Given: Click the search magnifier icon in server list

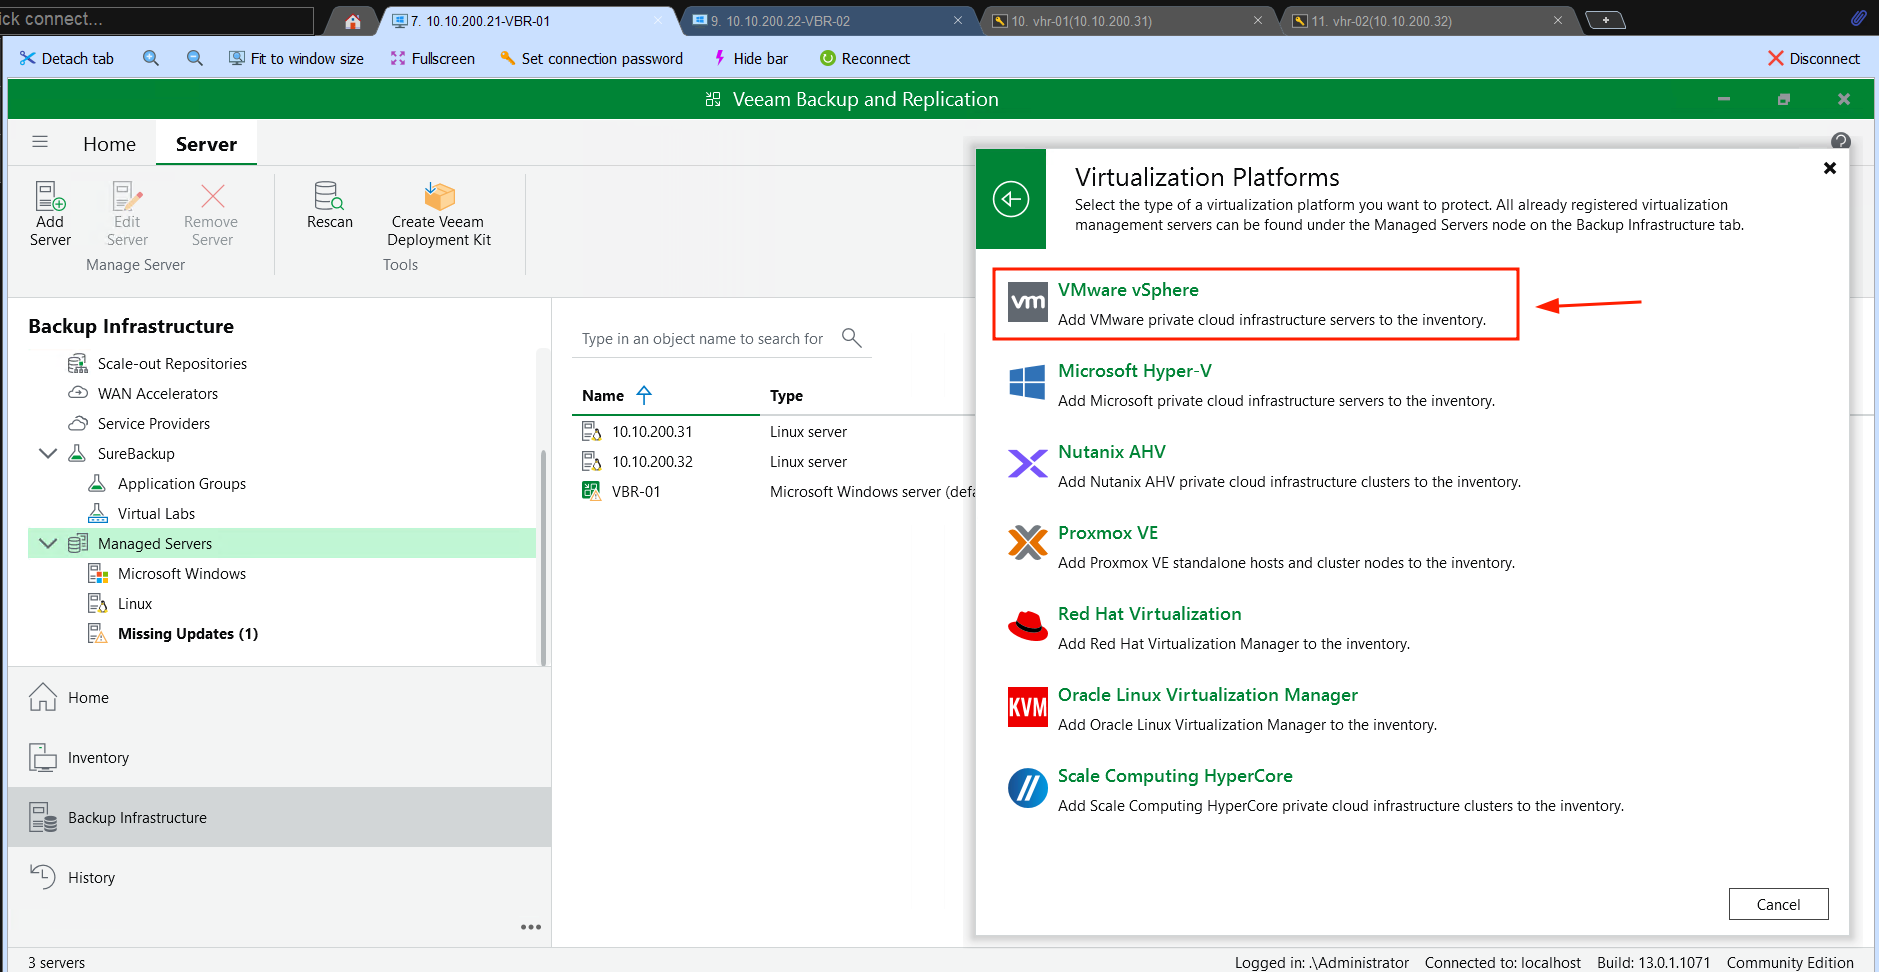Looking at the screenshot, I should point(851,338).
